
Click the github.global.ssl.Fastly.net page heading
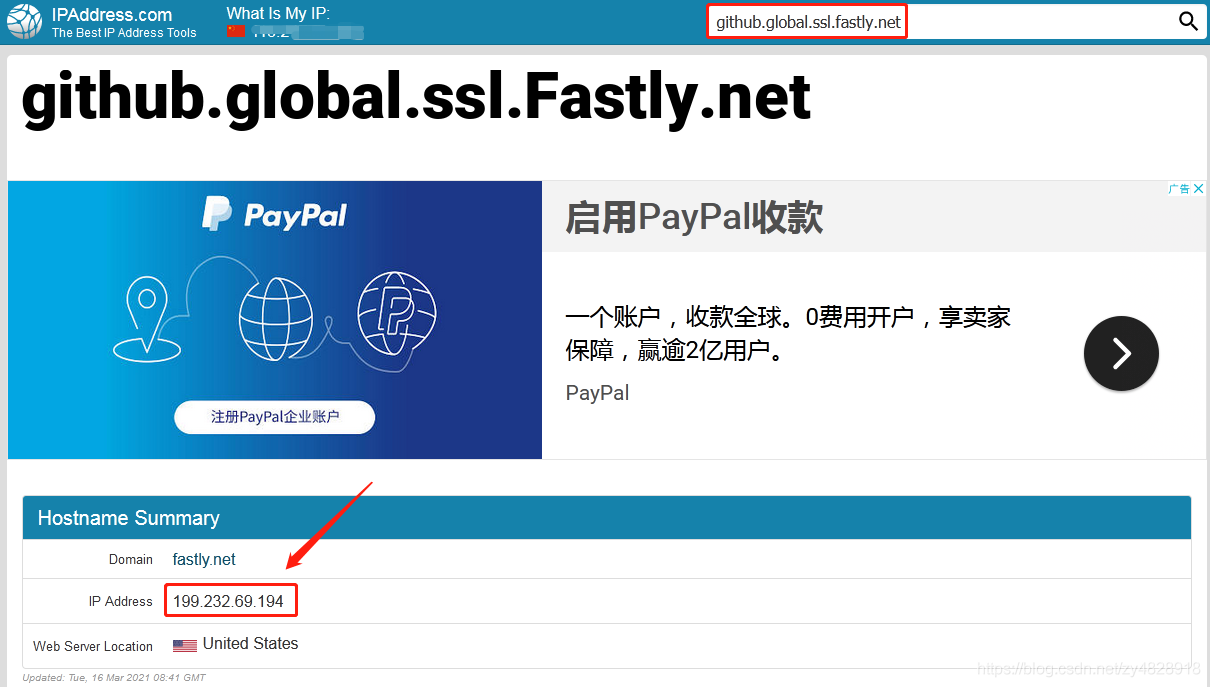[416, 97]
